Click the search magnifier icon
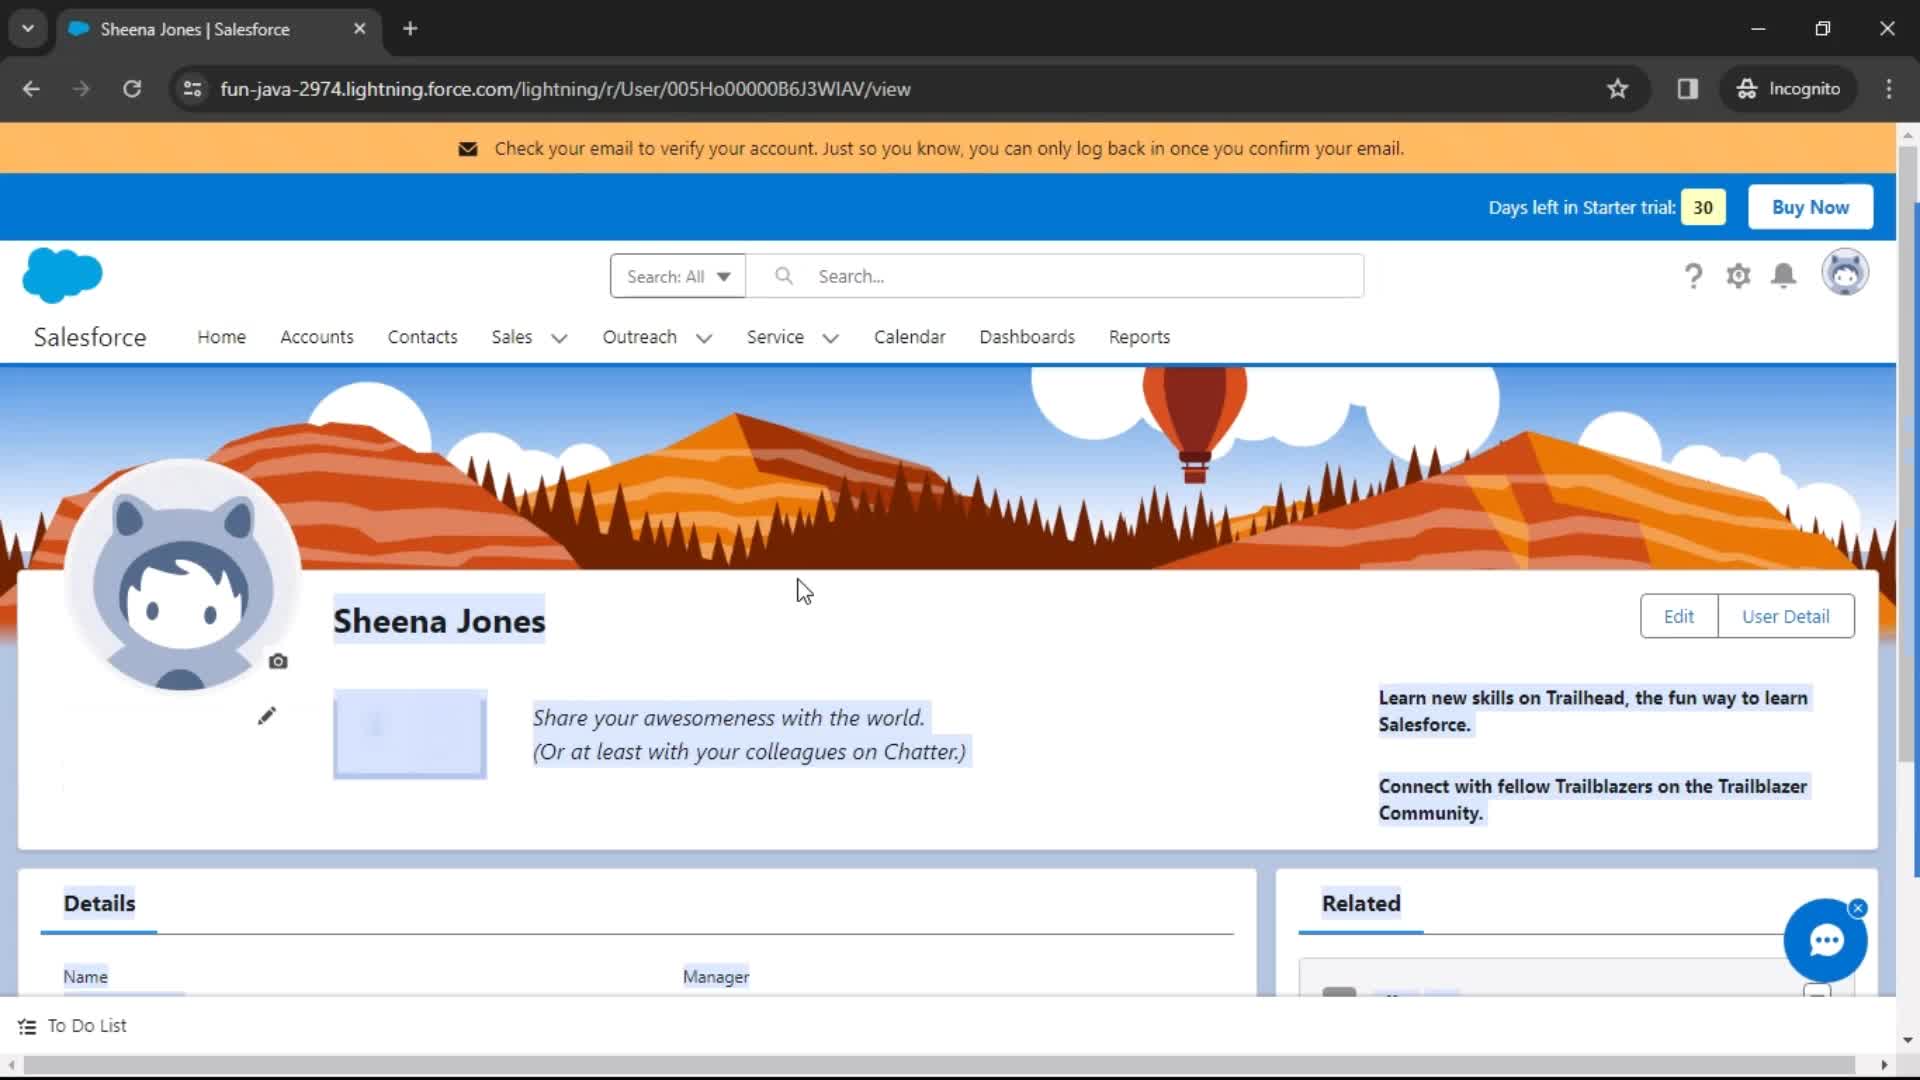The width and height of the screenshot is (1920, 1080). coord(784,276)
